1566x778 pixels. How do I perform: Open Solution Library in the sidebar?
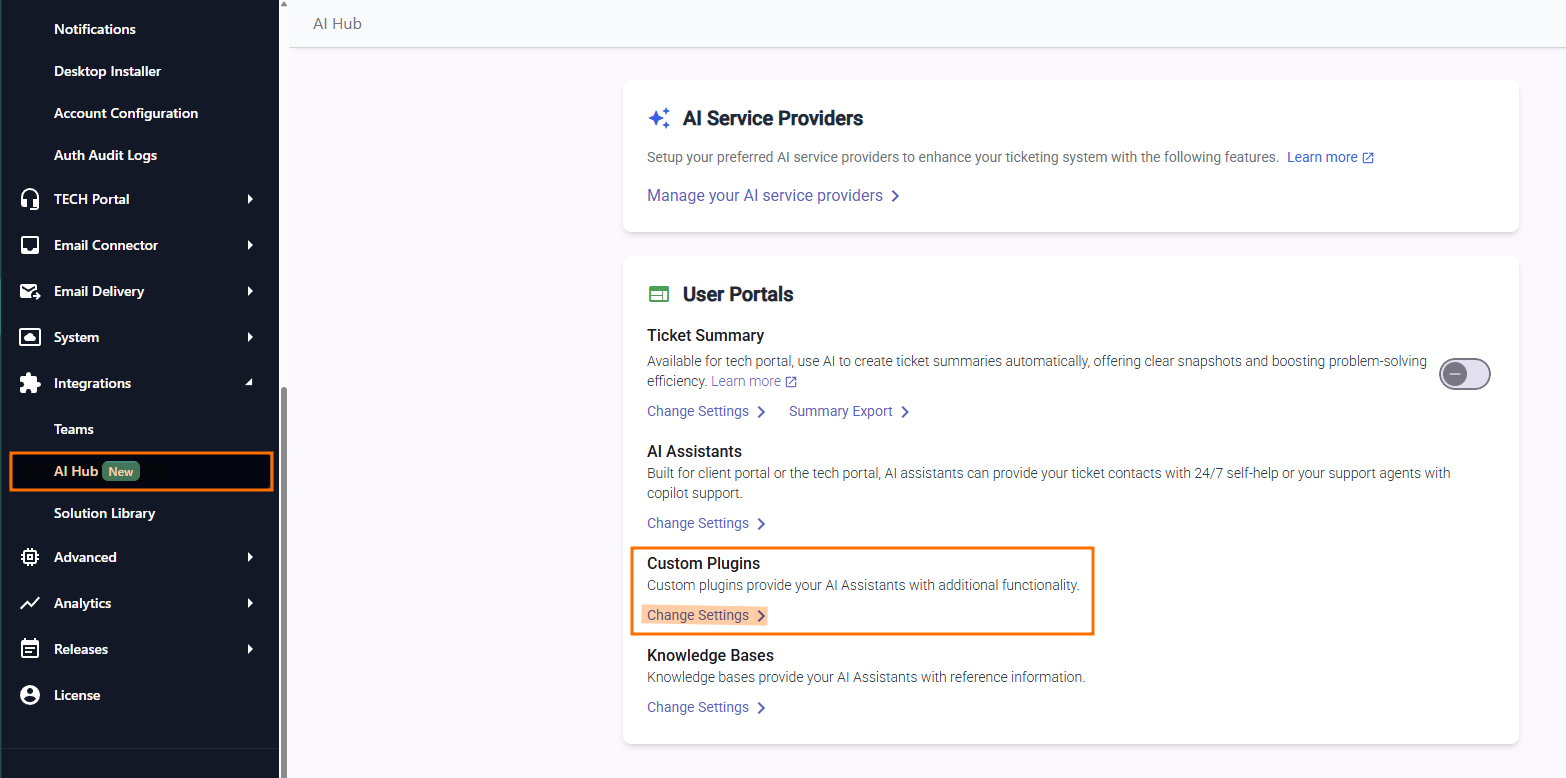(104, 513)
